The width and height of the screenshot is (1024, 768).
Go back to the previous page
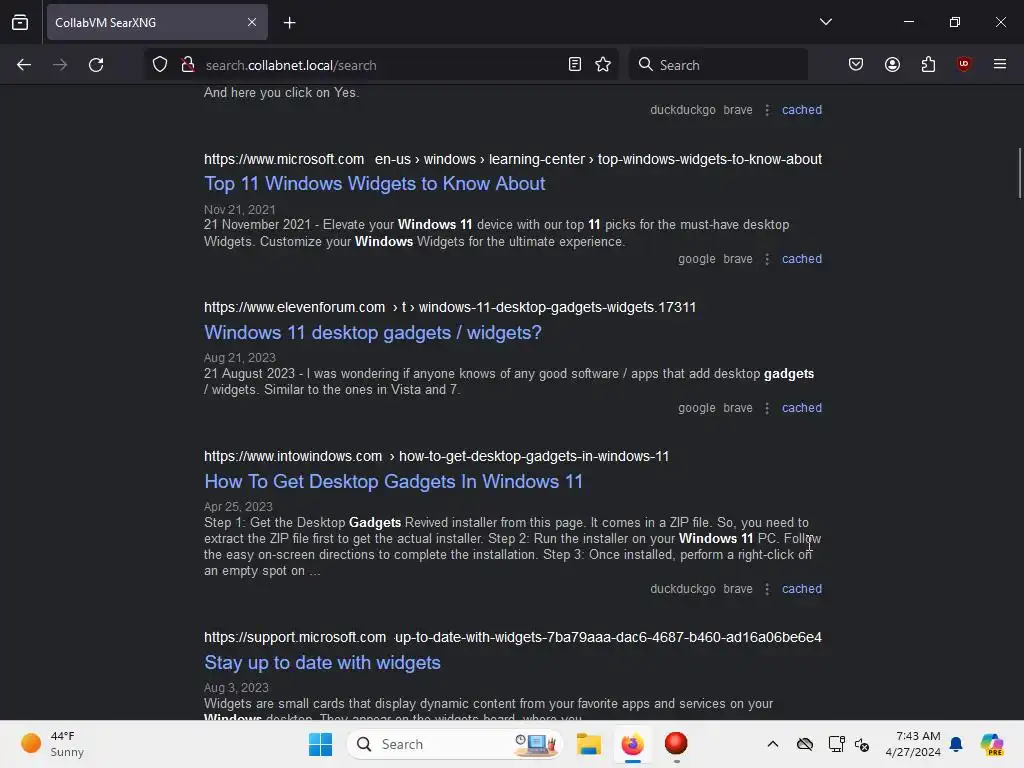24,65
